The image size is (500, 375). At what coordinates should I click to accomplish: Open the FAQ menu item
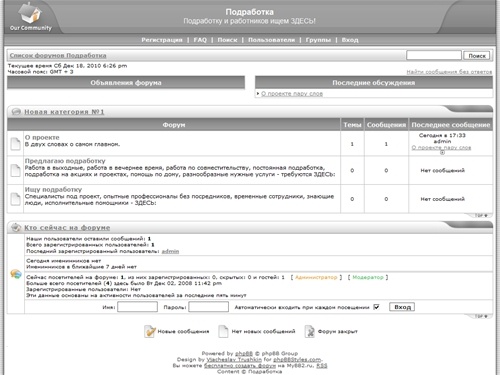tap(200, 40)
